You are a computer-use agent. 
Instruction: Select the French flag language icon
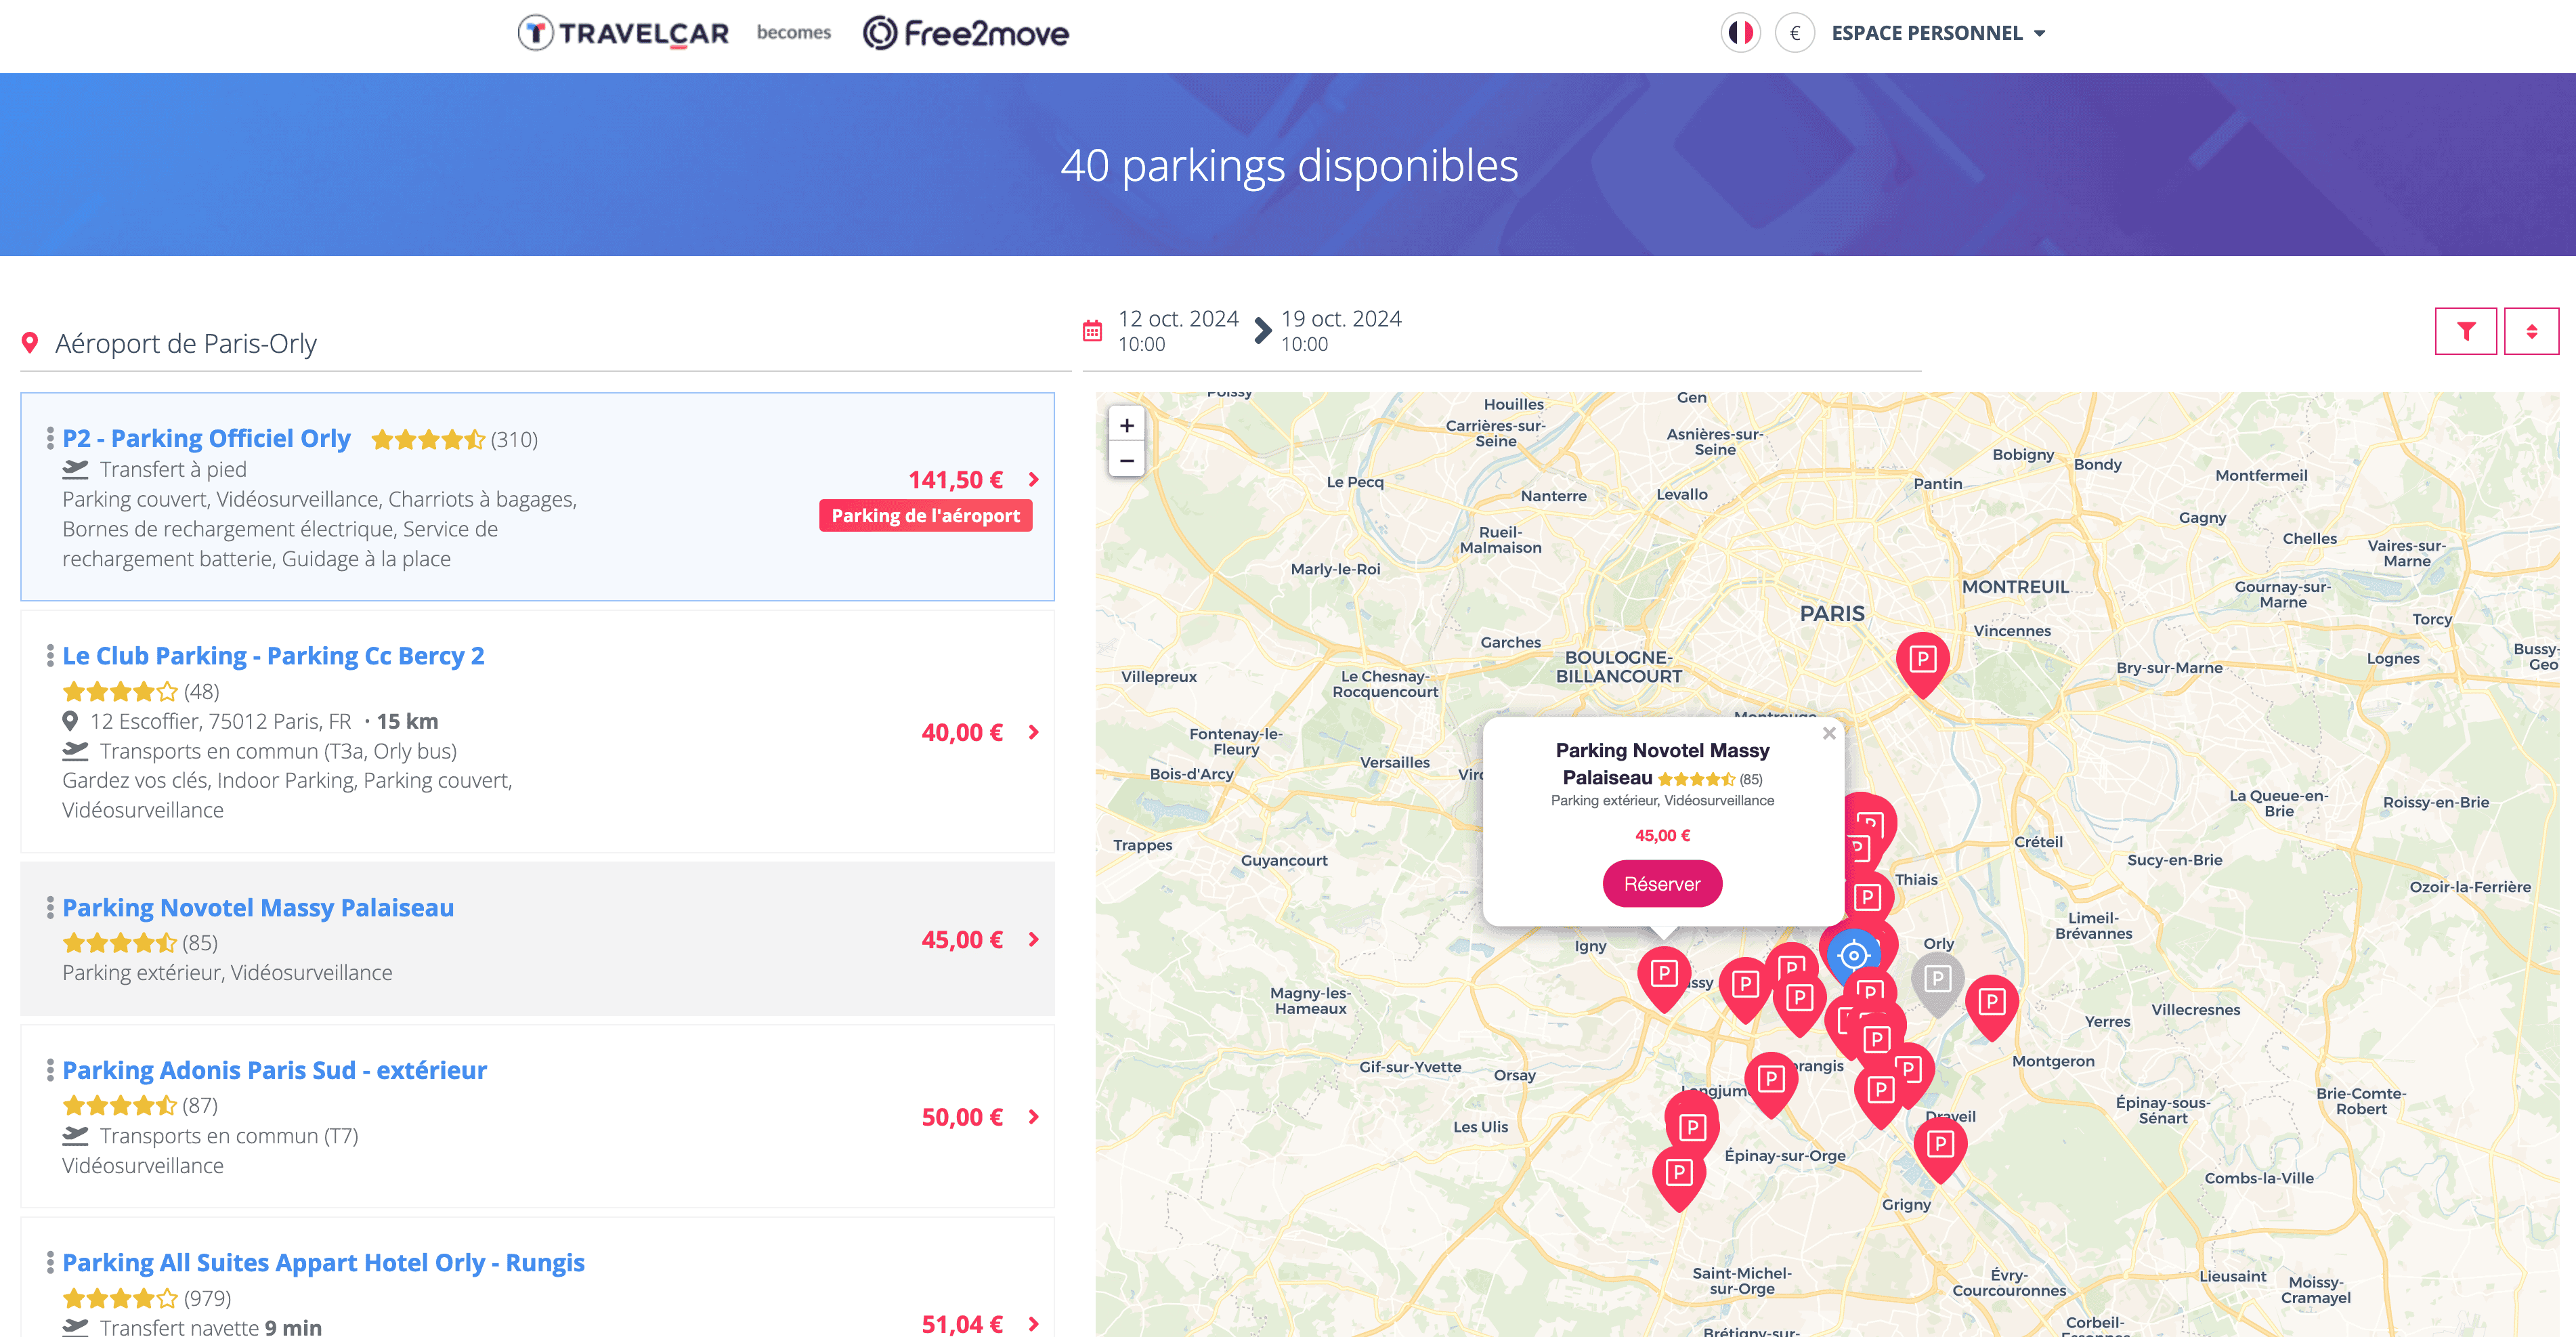coord(1740,33)
